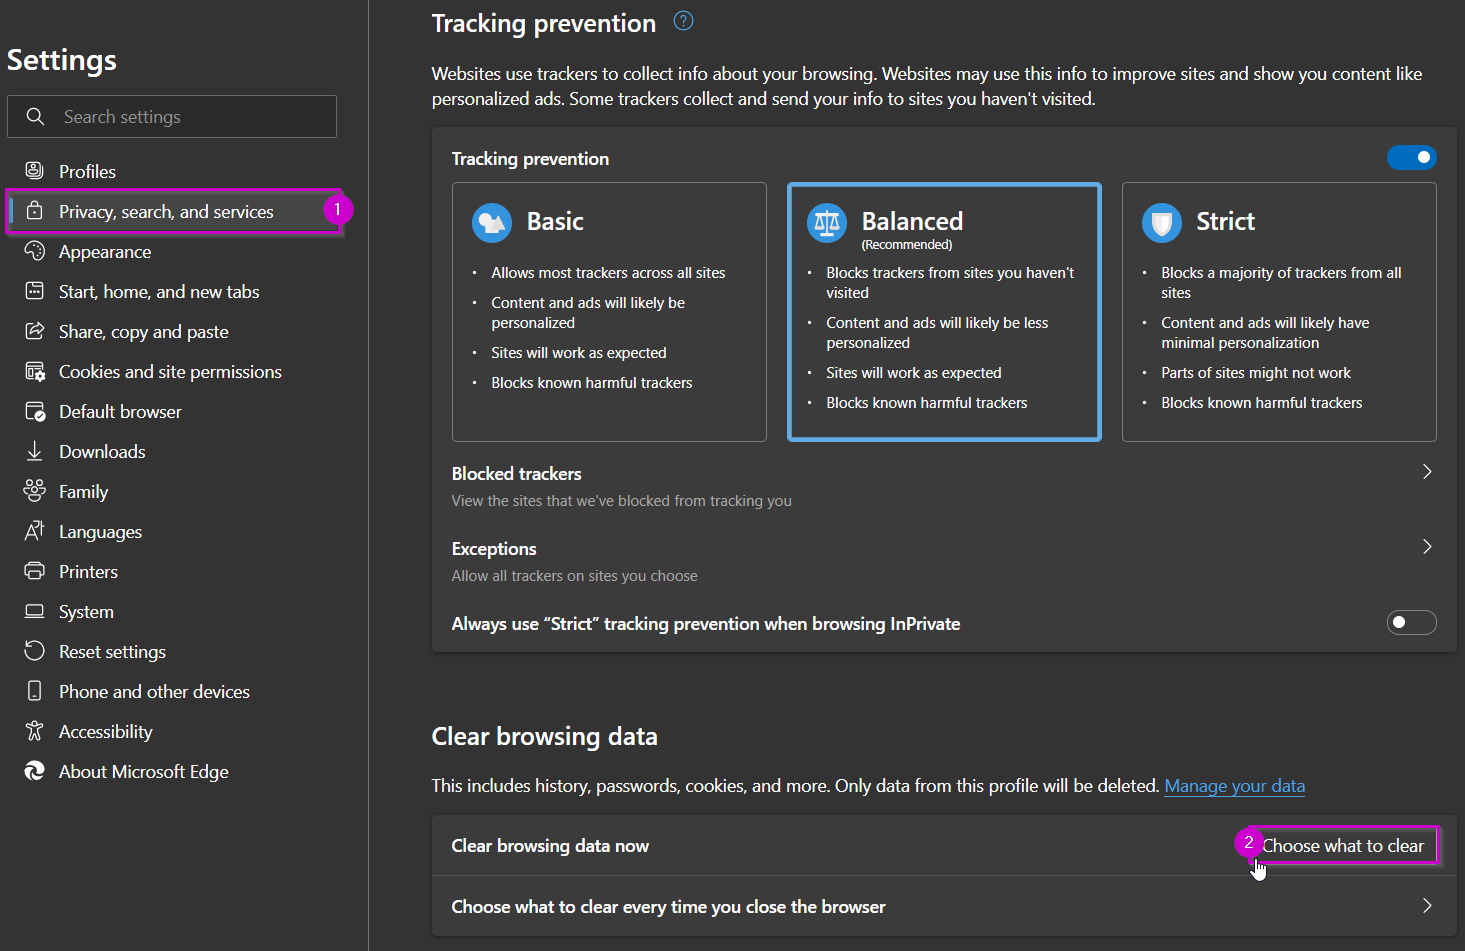The image size is (1465, 951).
Task: Click the Accessibility figure icon
Action: 35,731
